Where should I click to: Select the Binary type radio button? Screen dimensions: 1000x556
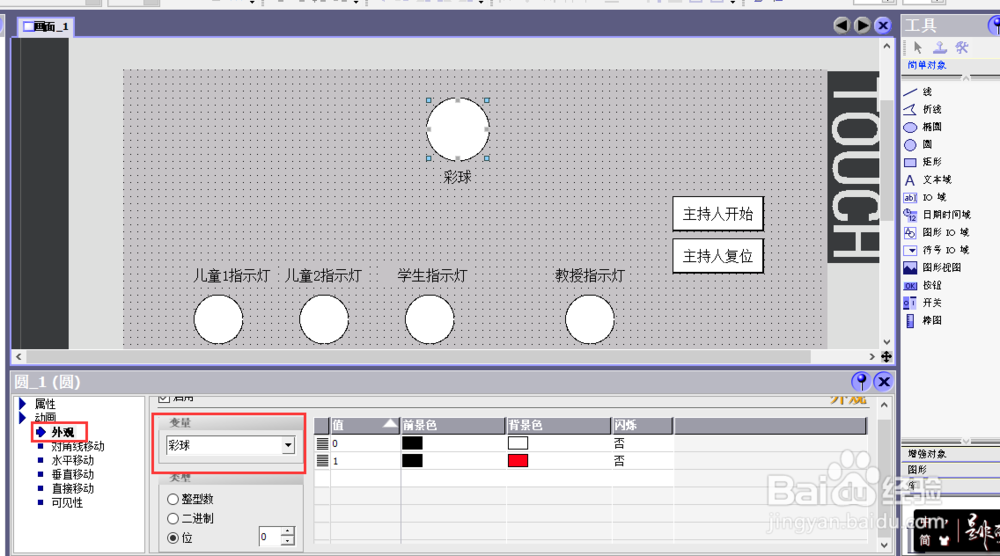click(173, 518)
